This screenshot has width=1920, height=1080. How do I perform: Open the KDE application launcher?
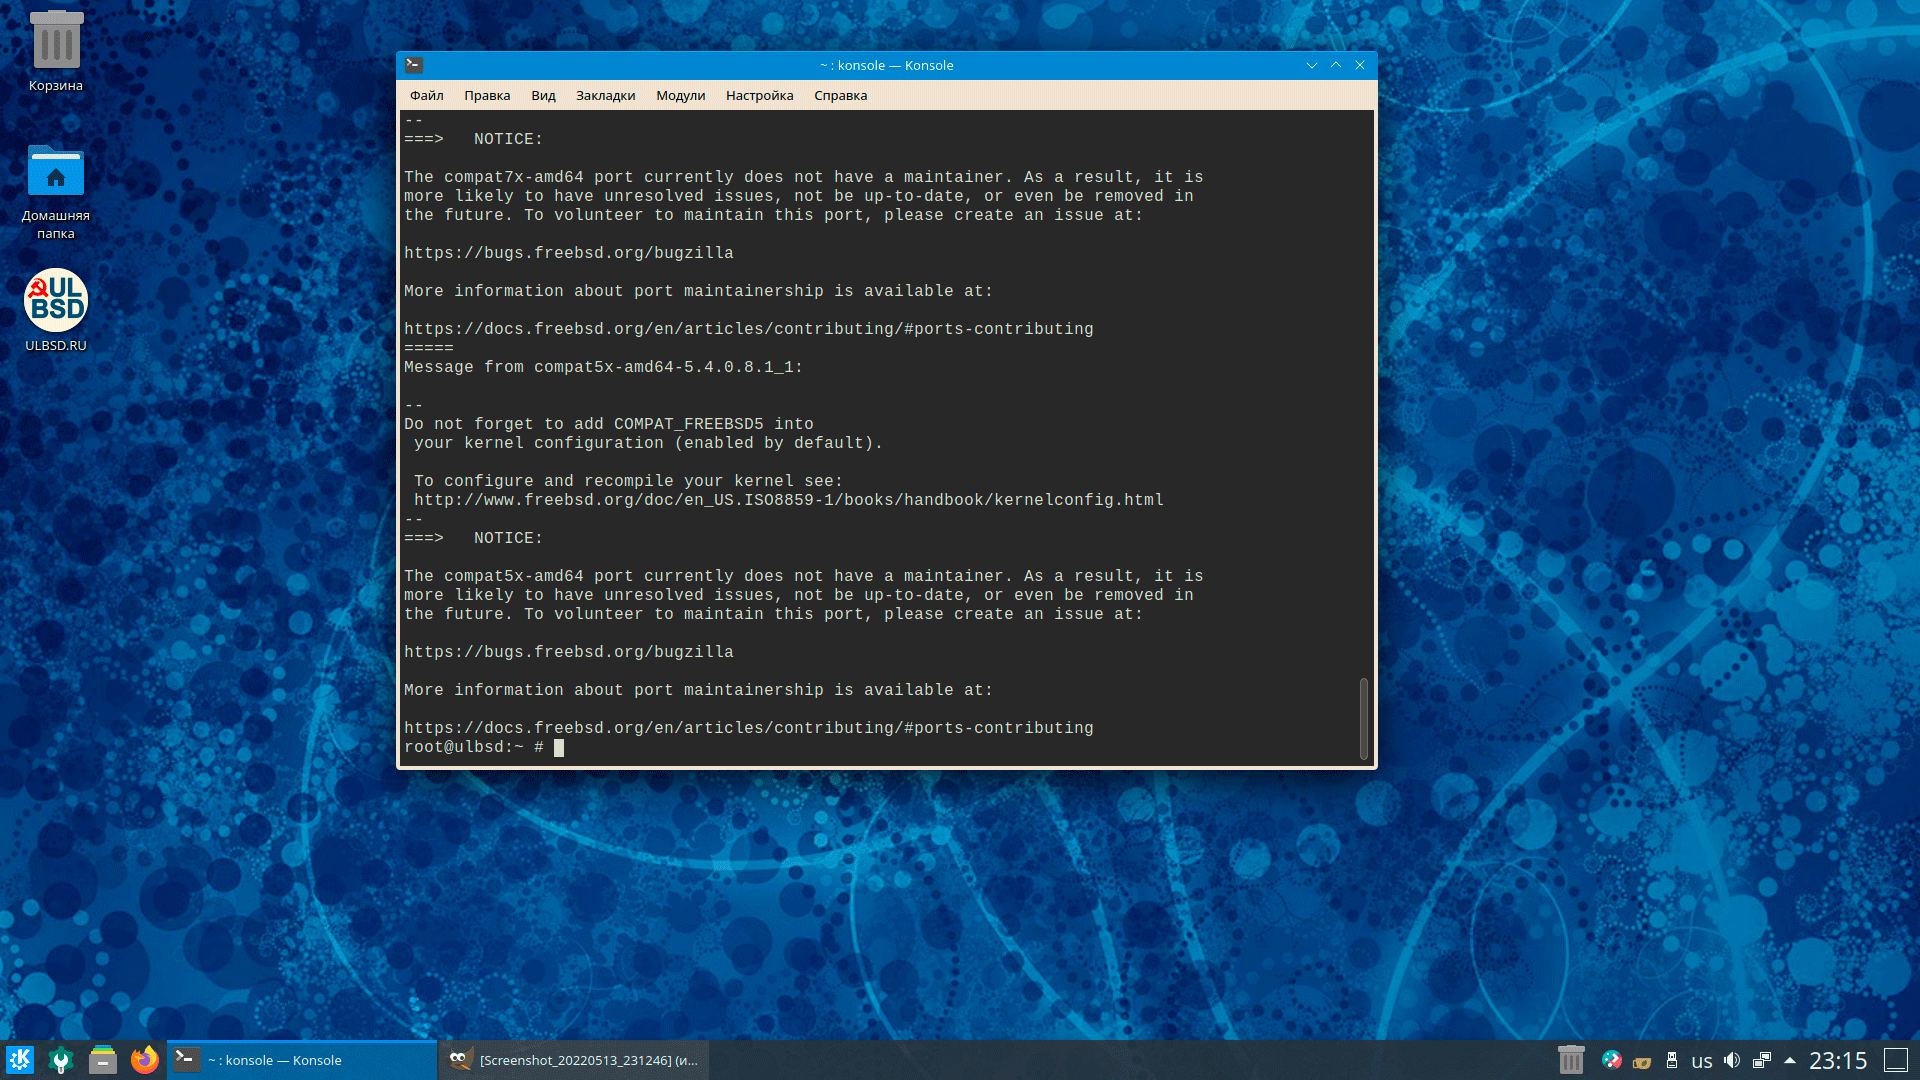tap(20, 1060)
